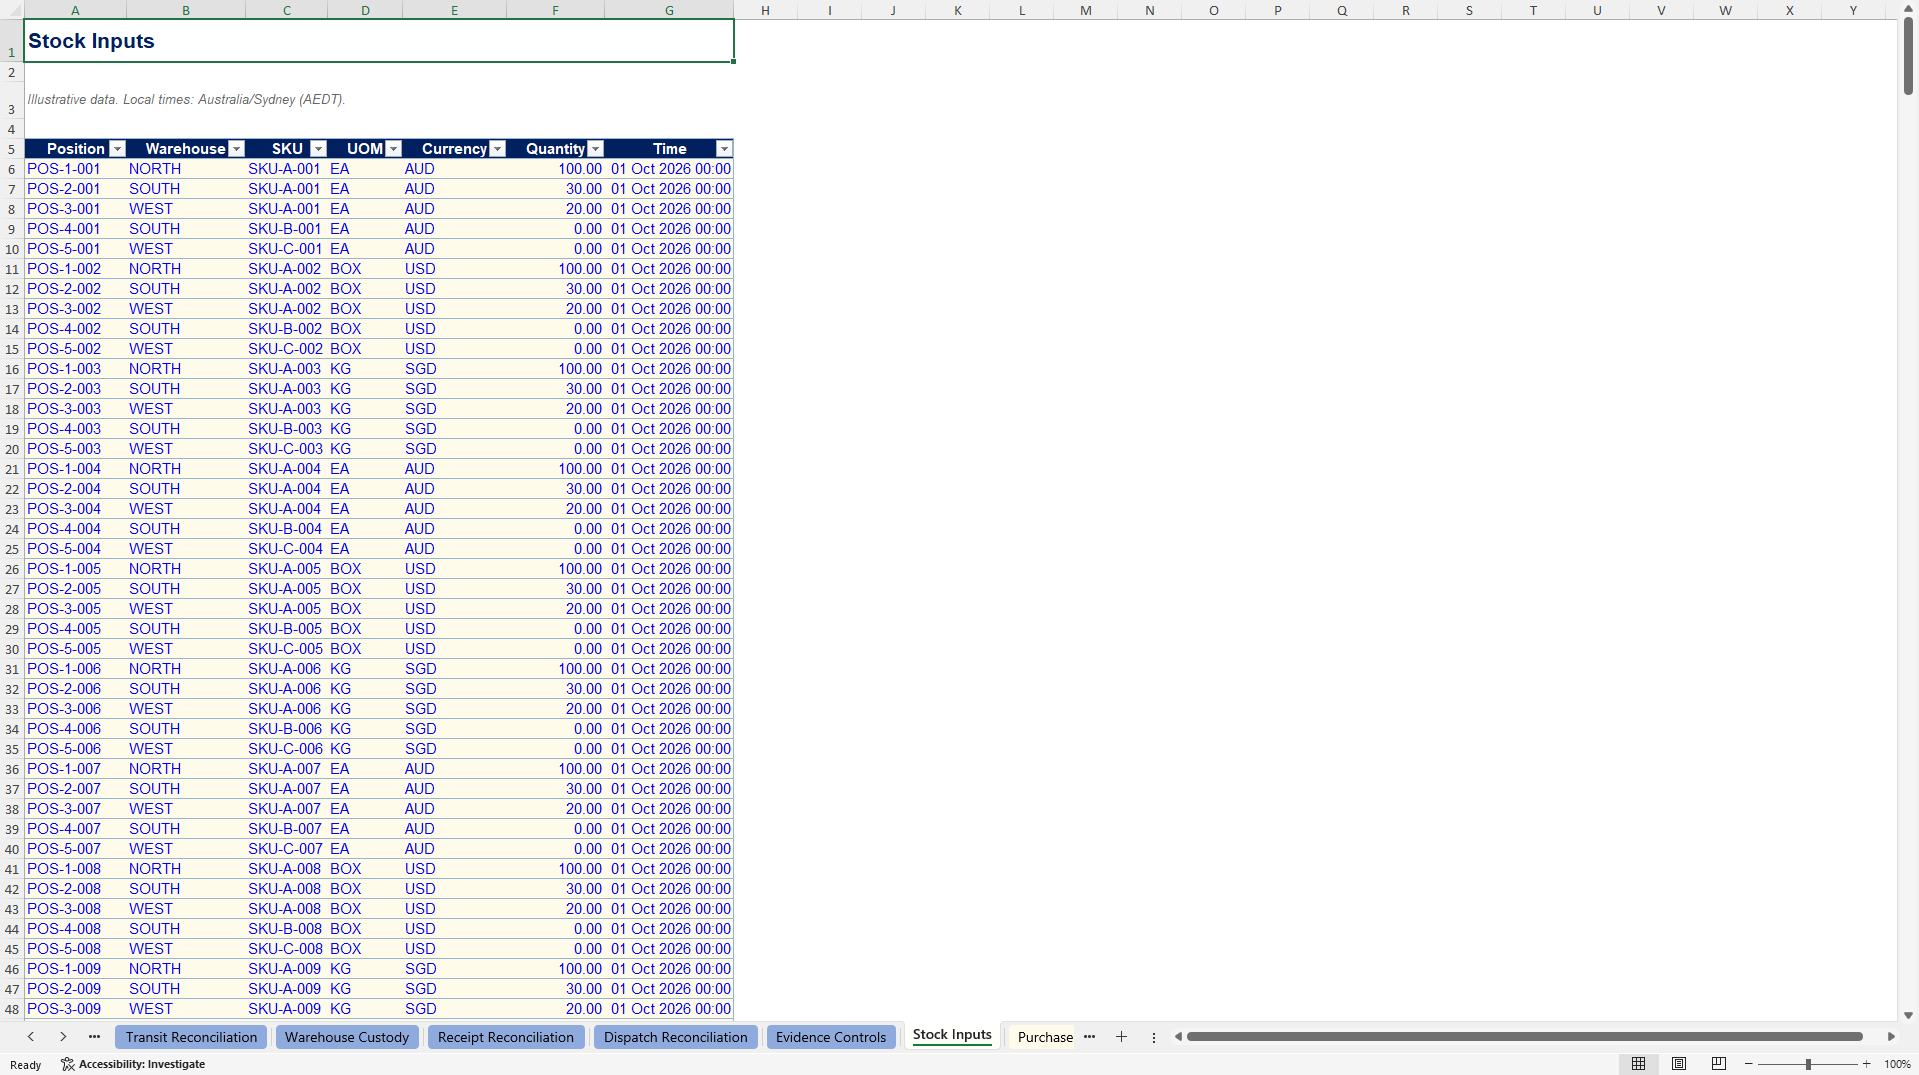This screenshot has width=1919, height=1075.
Task: Select cell SKU-B-002
Action: (286, 329)
